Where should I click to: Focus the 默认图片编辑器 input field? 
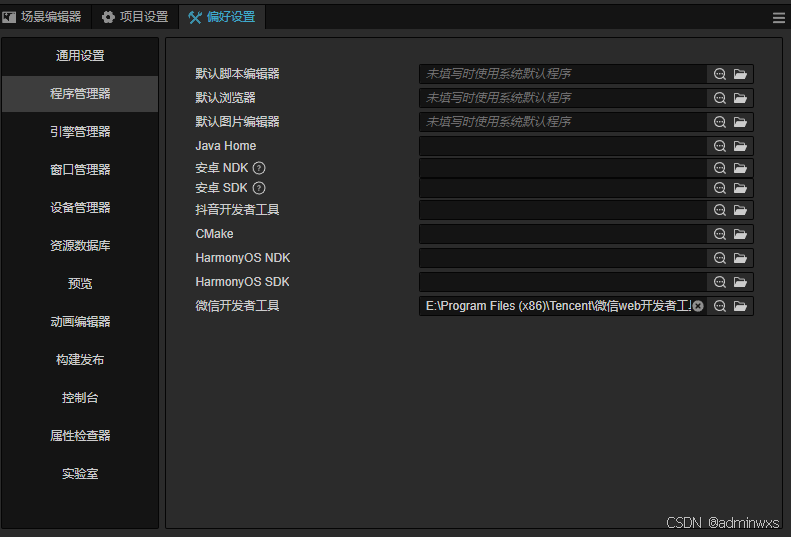[562, 122]
